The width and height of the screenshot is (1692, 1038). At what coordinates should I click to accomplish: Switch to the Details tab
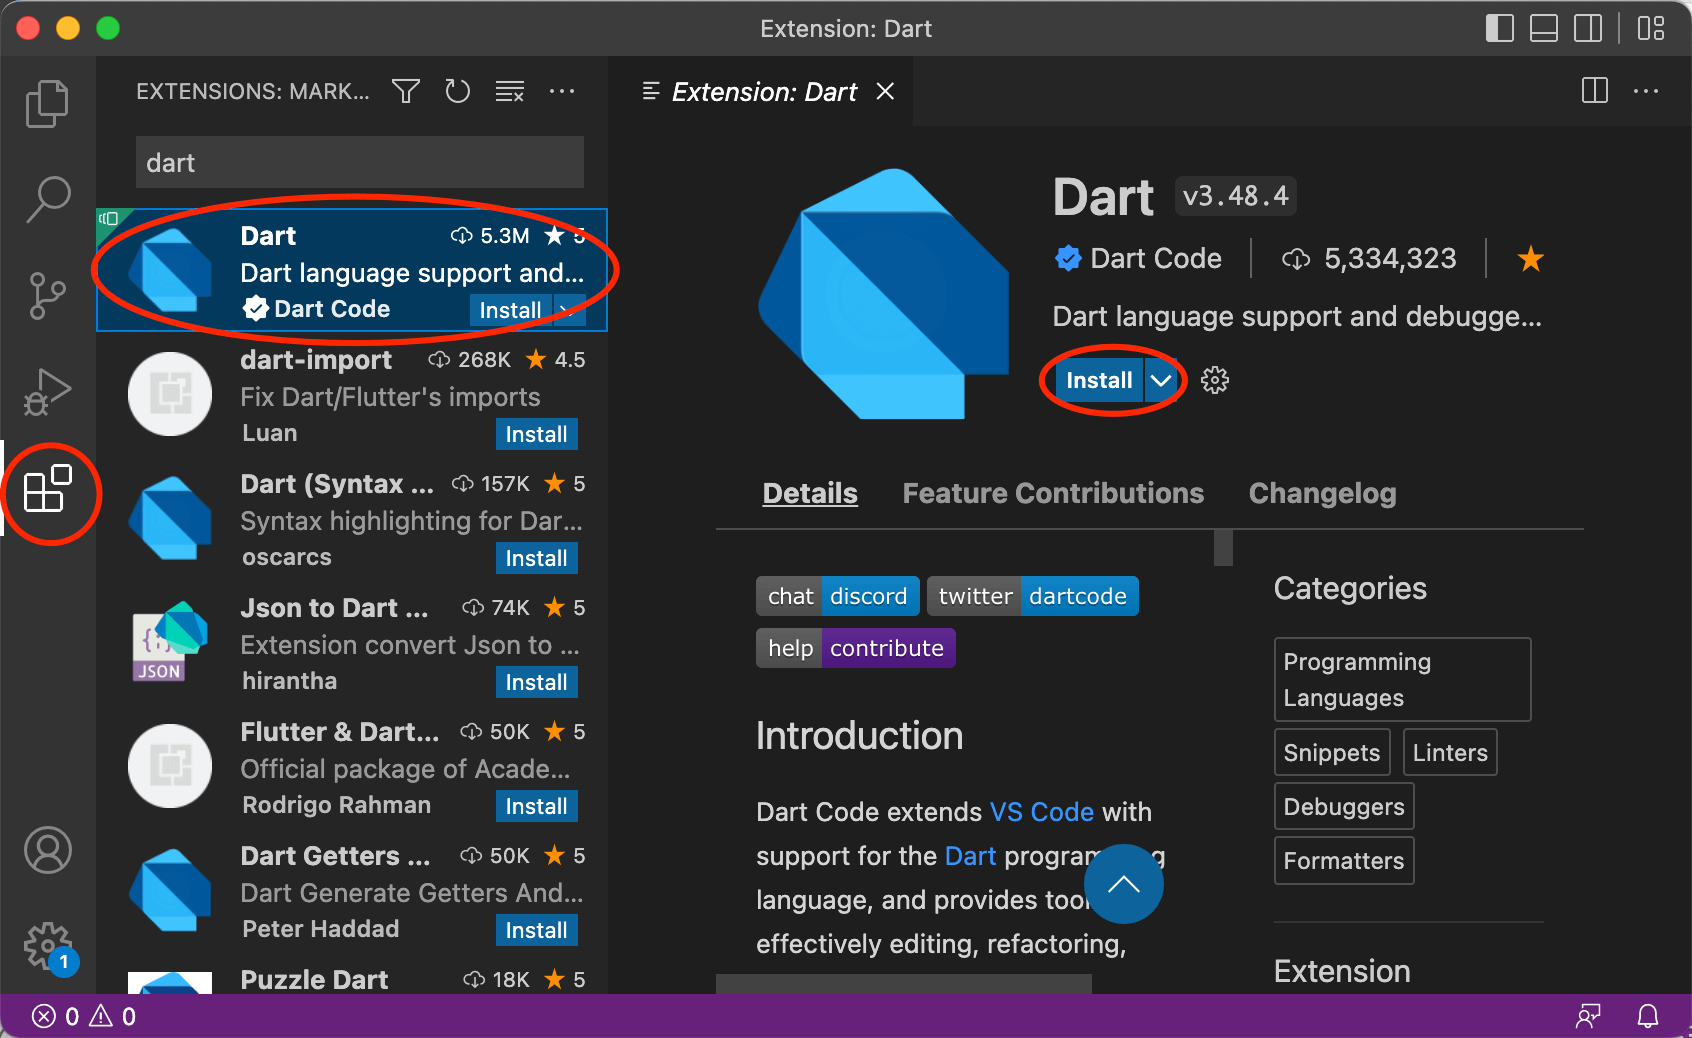[810, 493]
